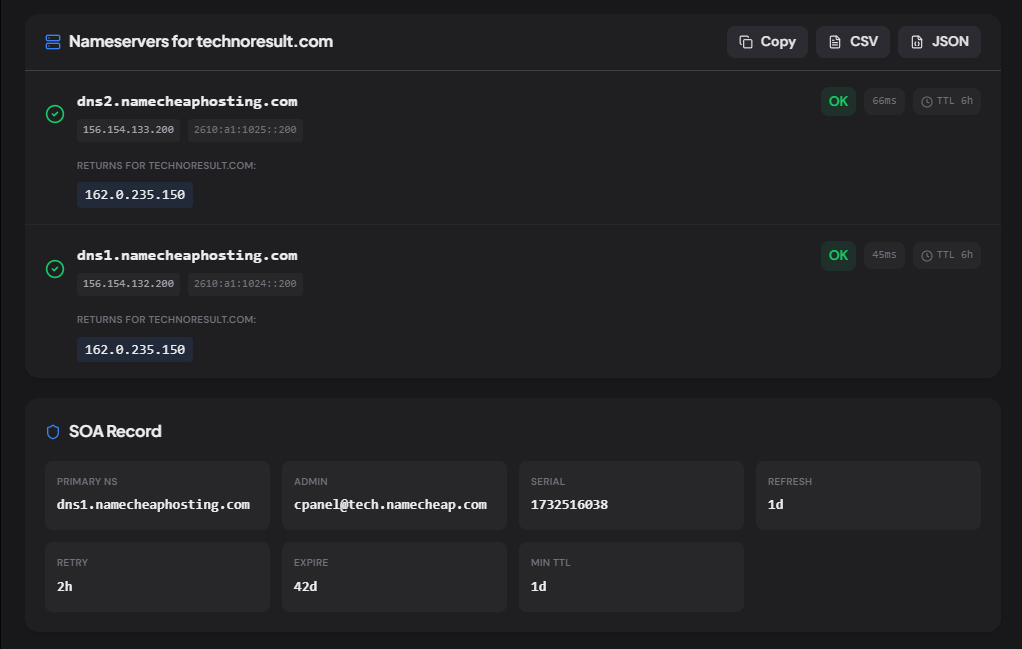Select the 66ms latency badge
Viewport: 1022px width, 649px height.
click(x=884, y=101)
